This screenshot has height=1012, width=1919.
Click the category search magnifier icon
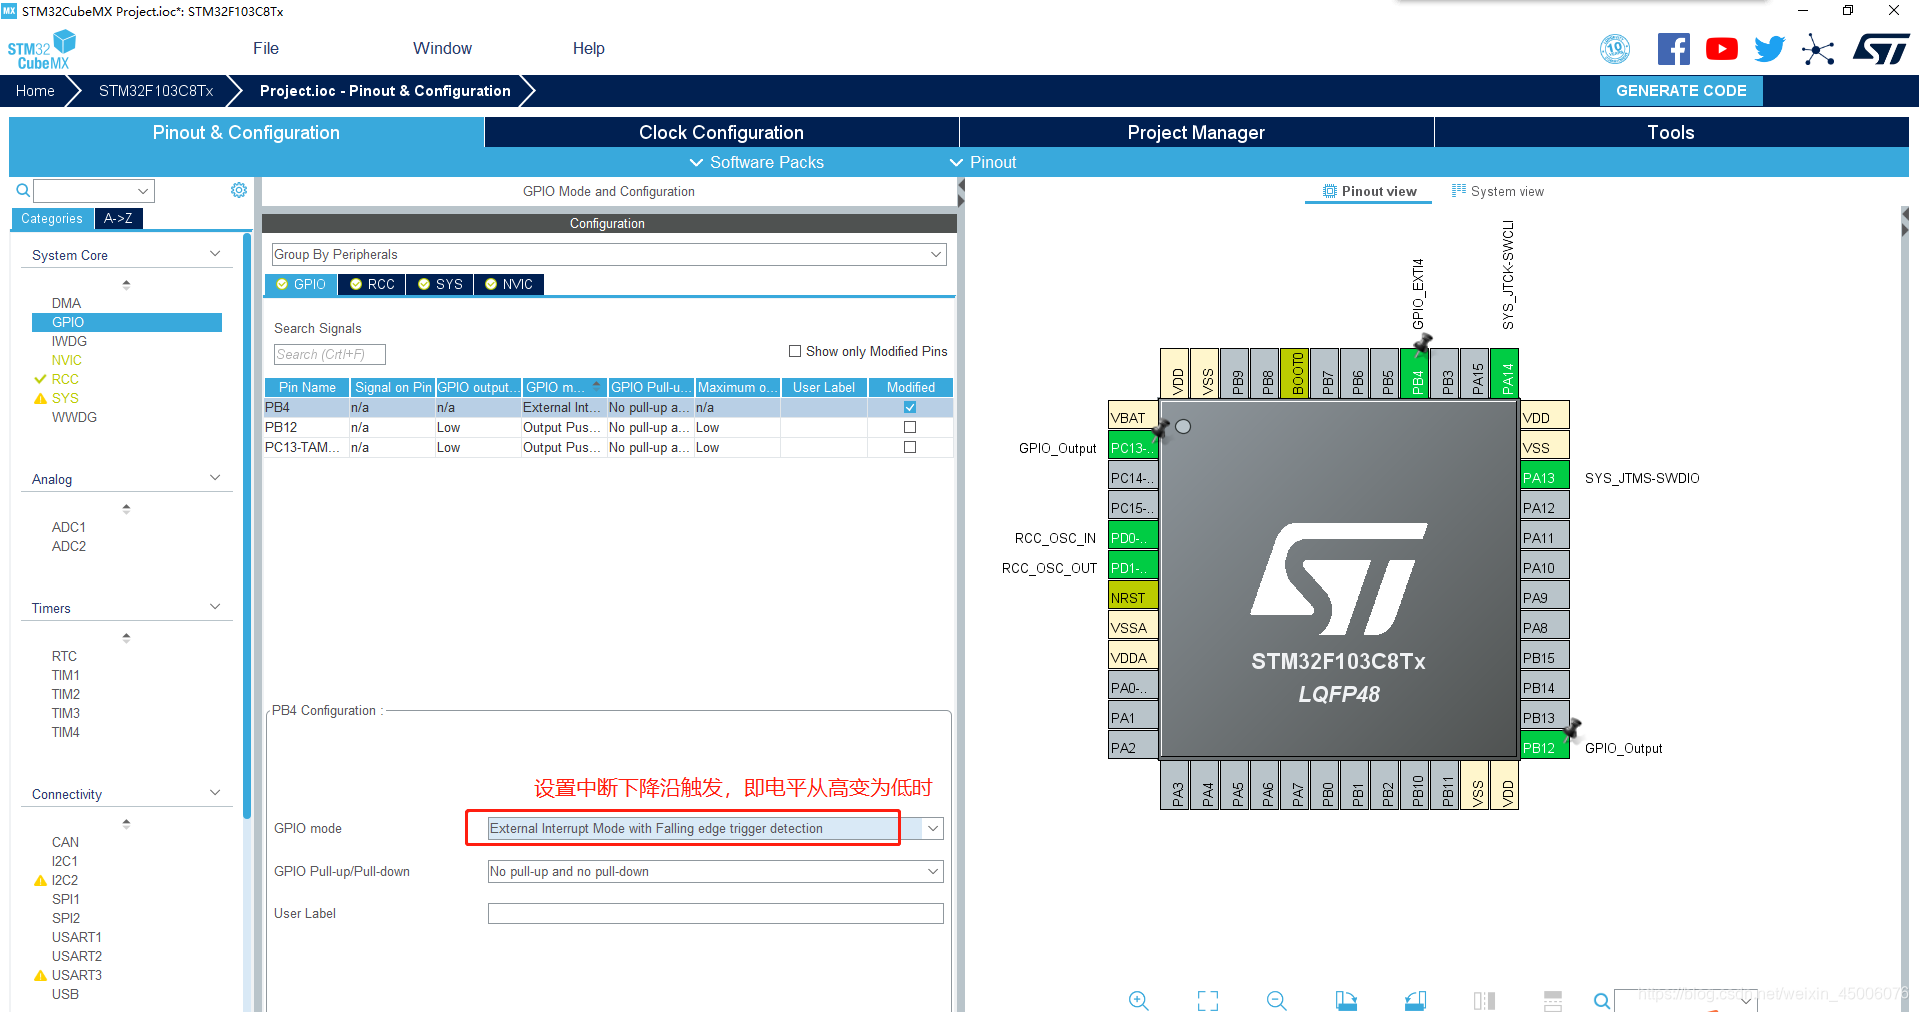point(22,190)
